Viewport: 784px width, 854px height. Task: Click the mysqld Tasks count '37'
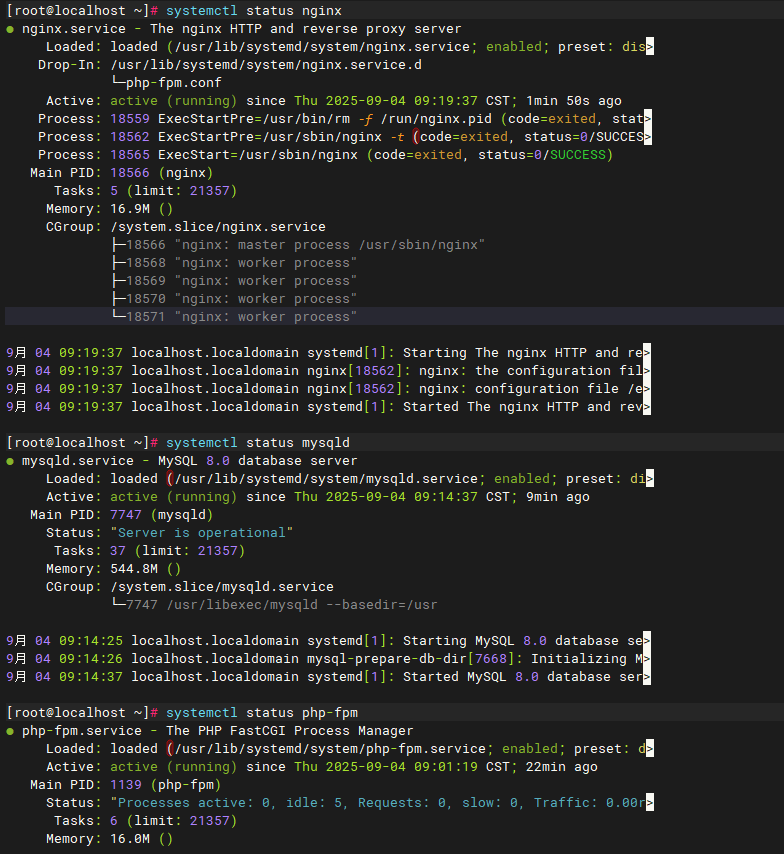pos(118,551)
